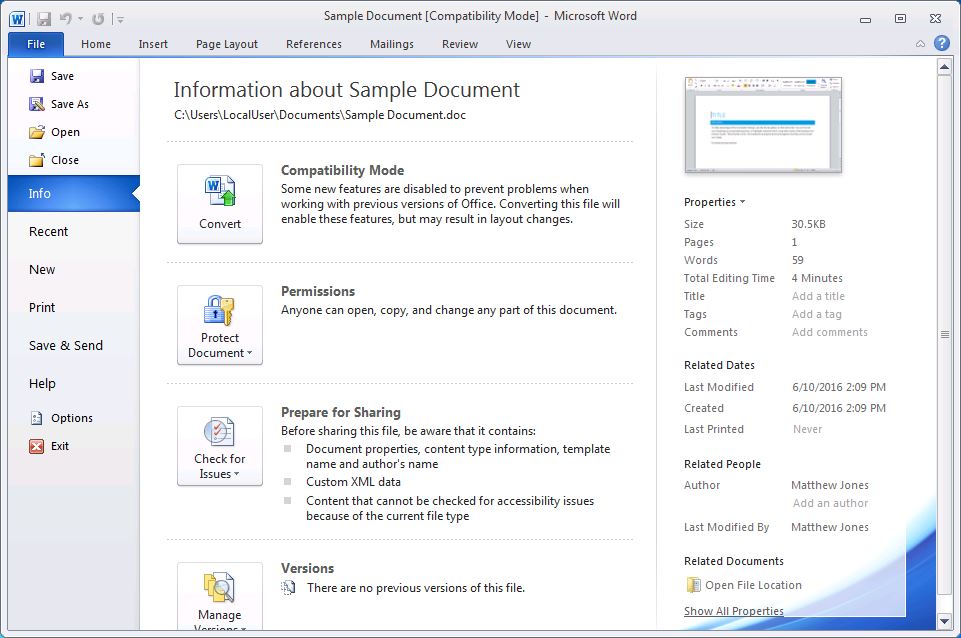Click the scroll down arrow of vertical scrollbar

(x=944, y=621)
